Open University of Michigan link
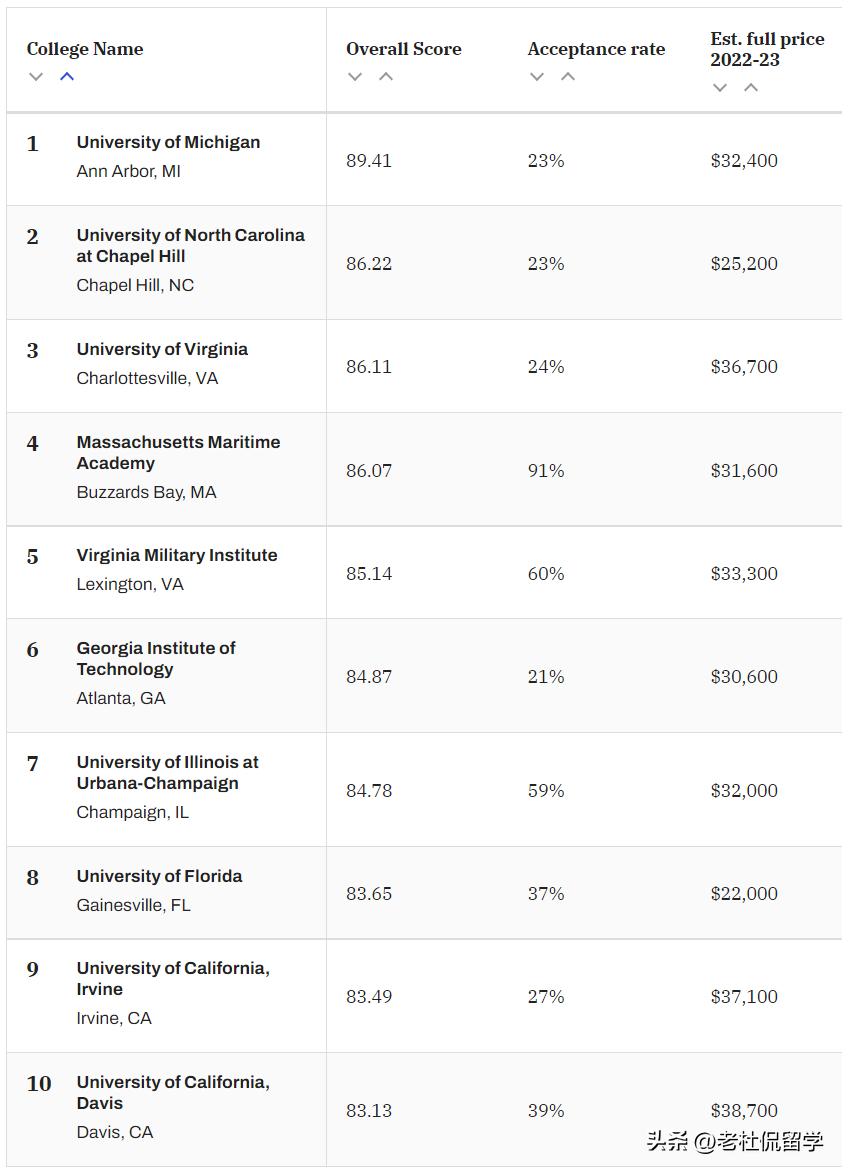 [x=168, y=142]
